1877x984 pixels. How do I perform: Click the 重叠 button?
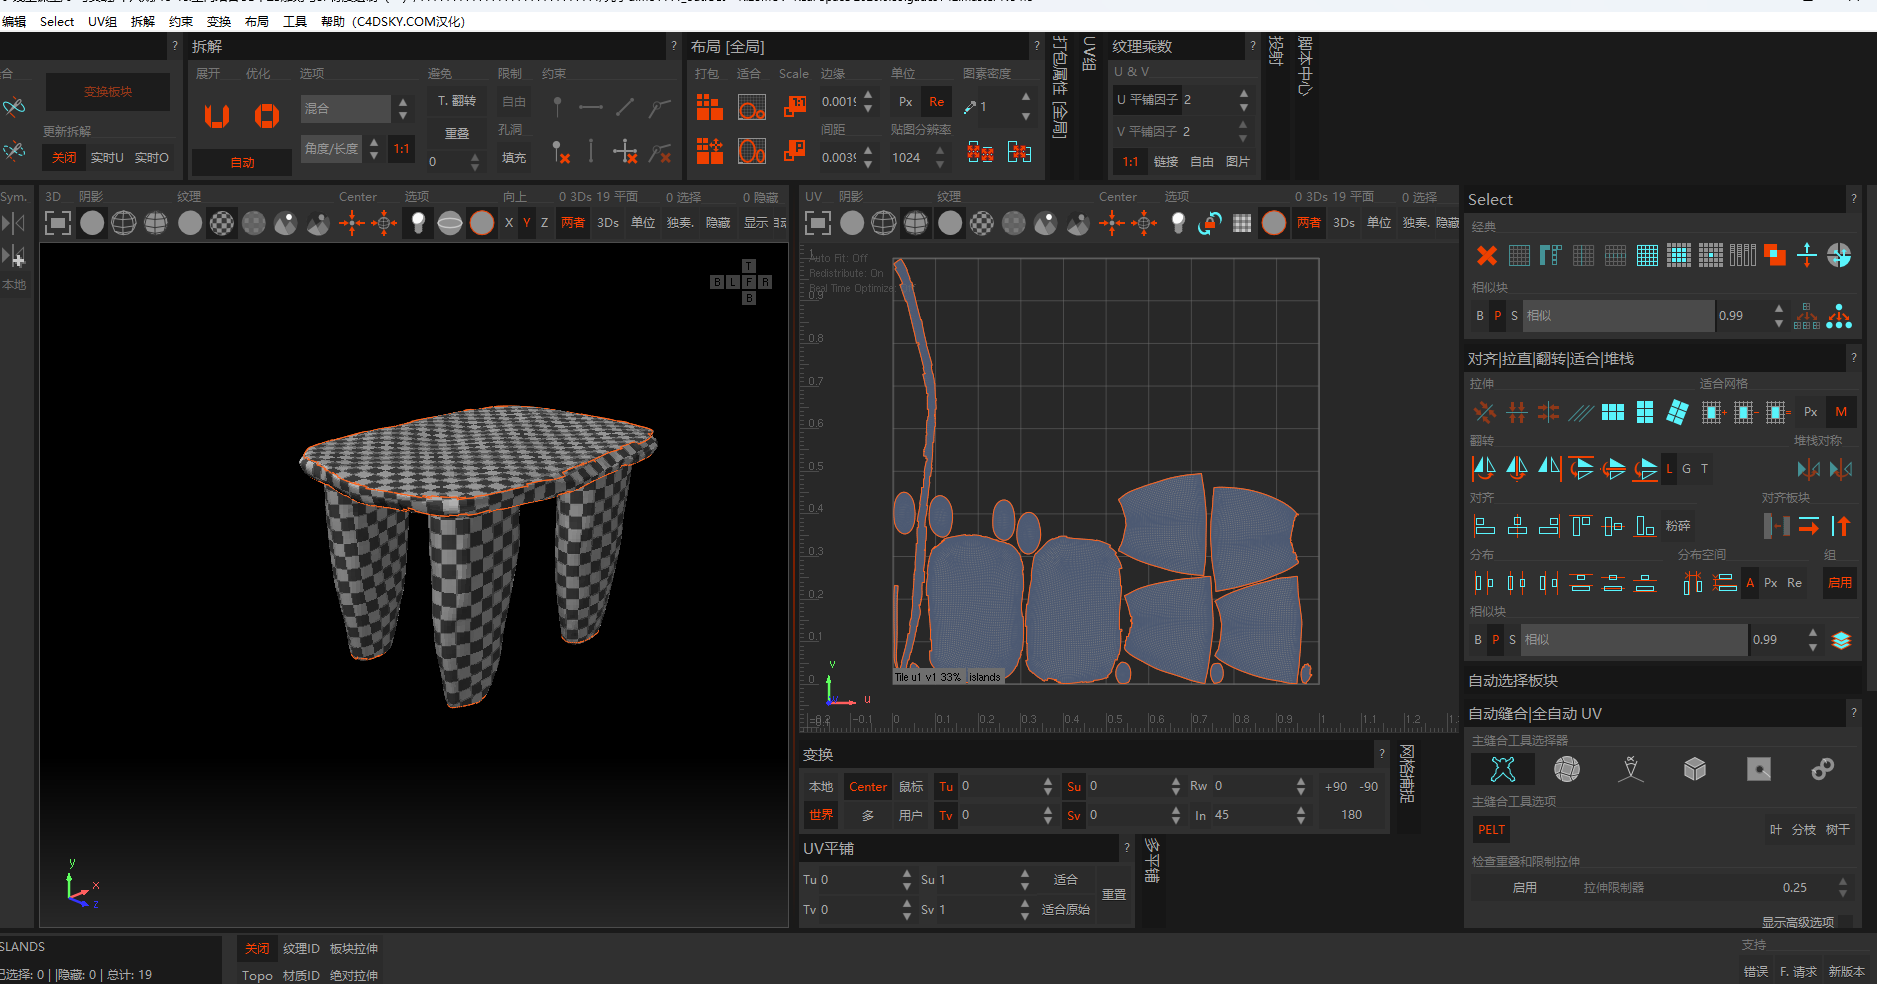coord(457,133)
